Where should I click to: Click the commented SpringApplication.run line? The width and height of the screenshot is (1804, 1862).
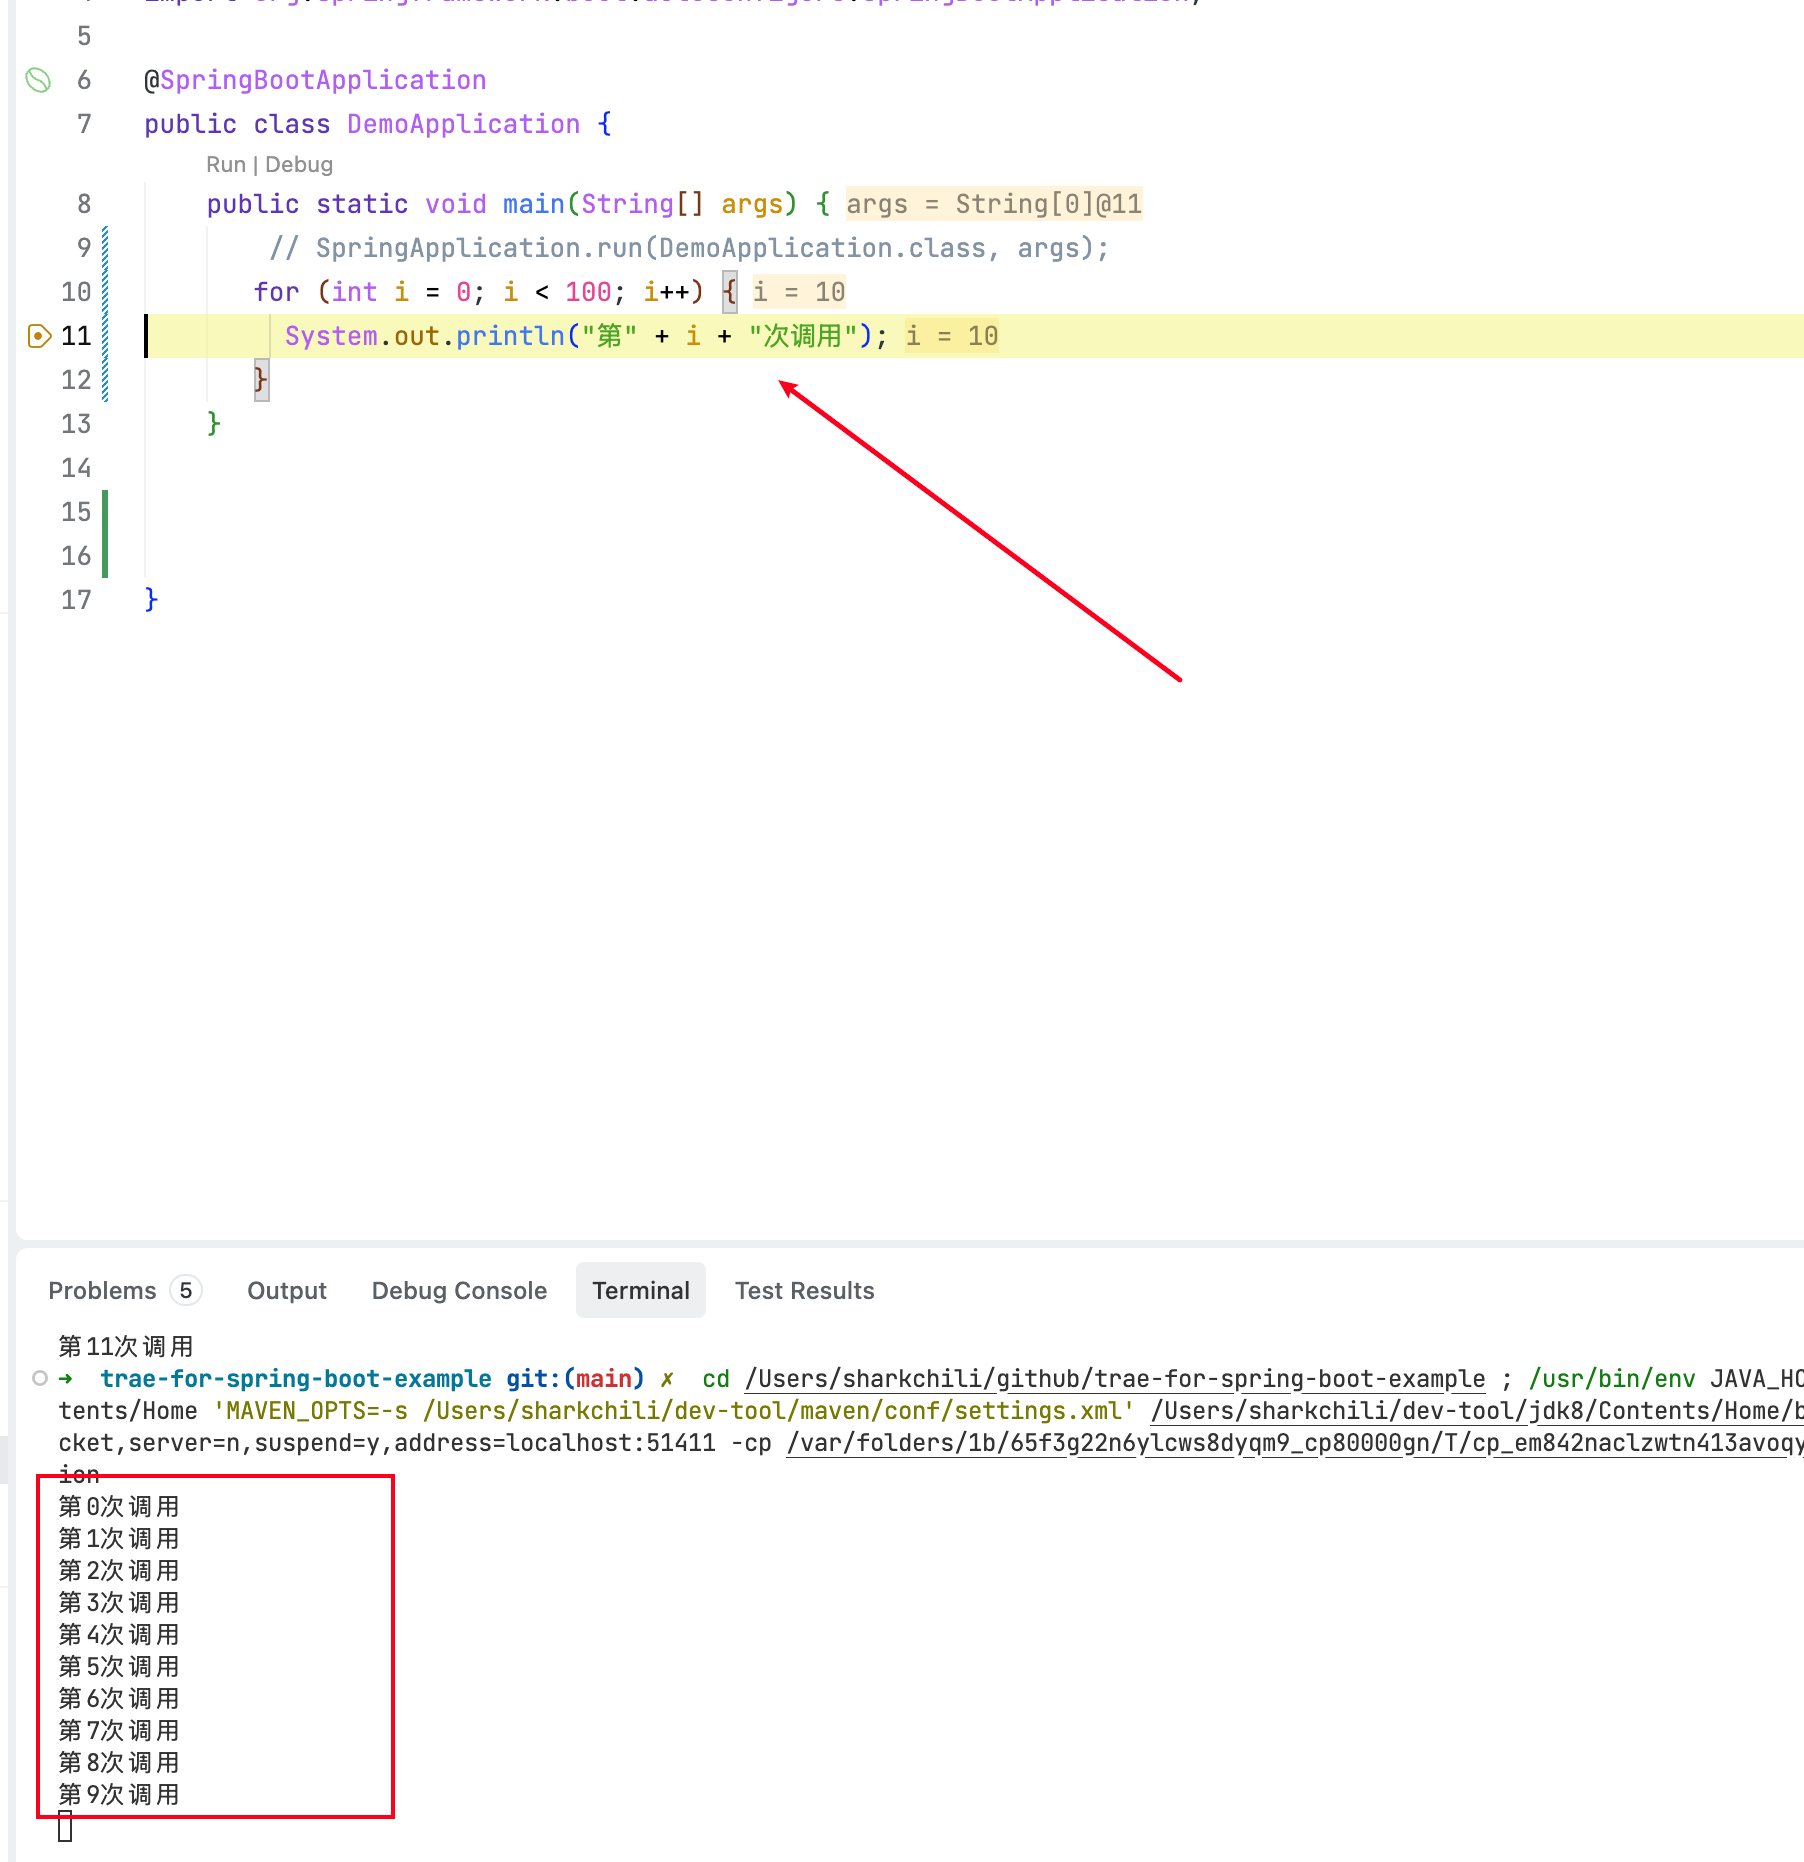689,248
